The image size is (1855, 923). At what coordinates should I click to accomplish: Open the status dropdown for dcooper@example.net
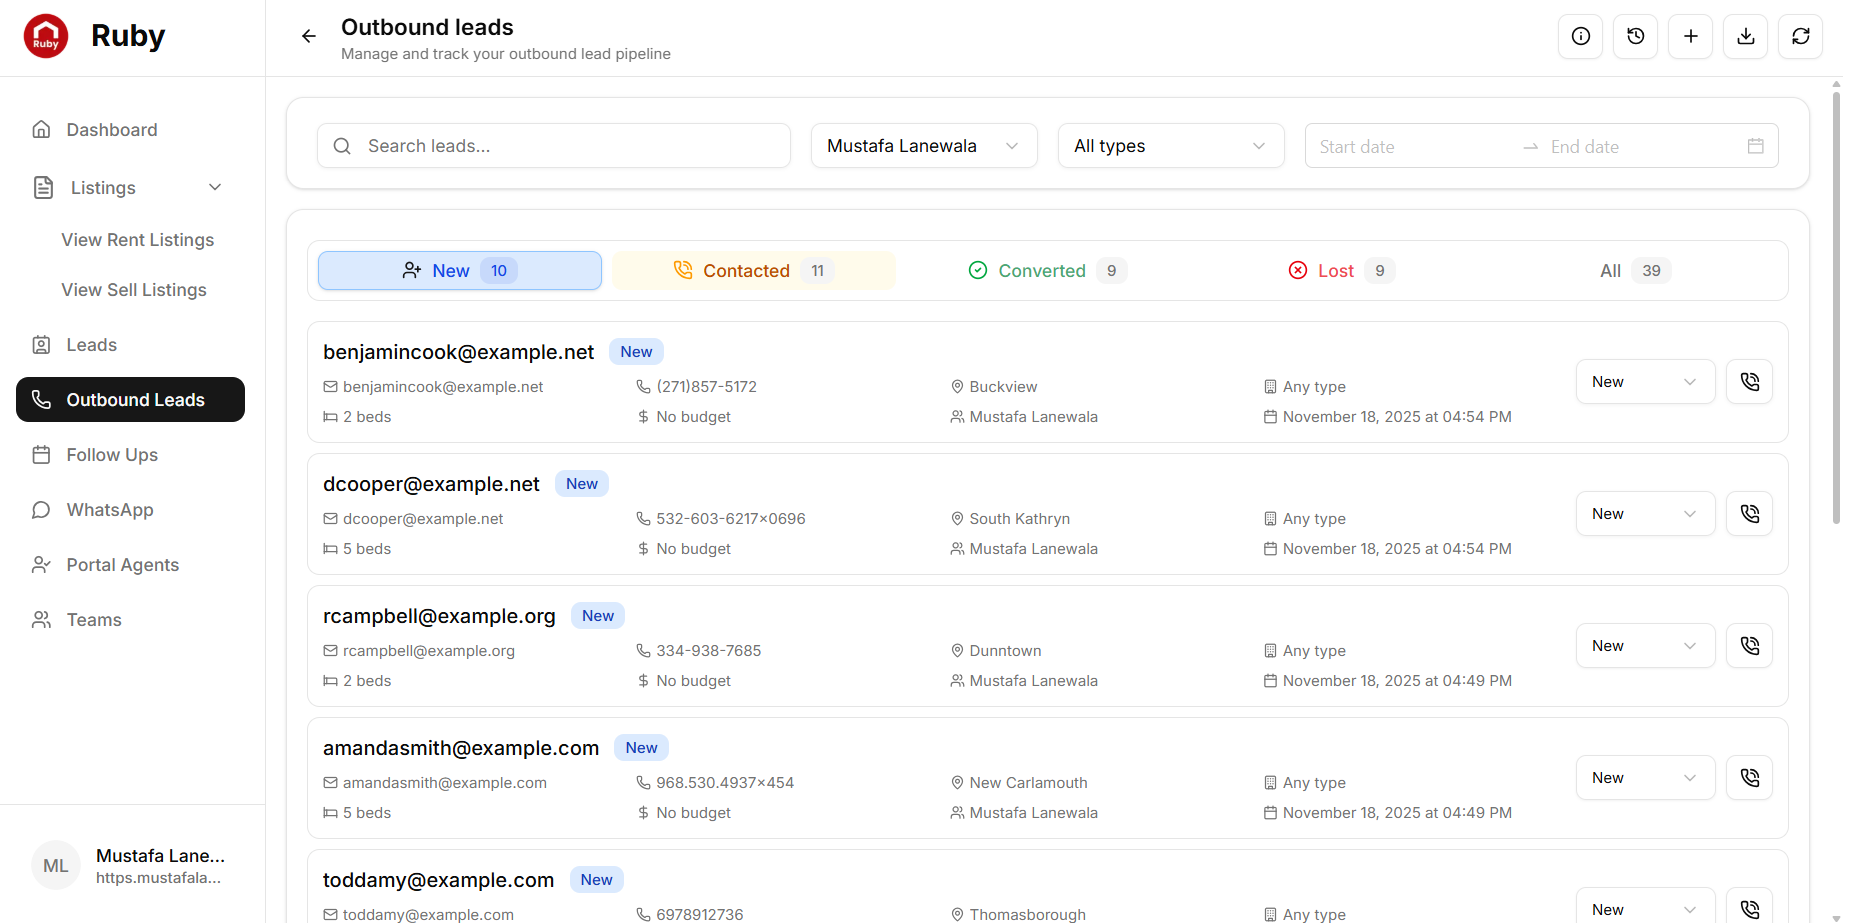(x=1645, y=513)
